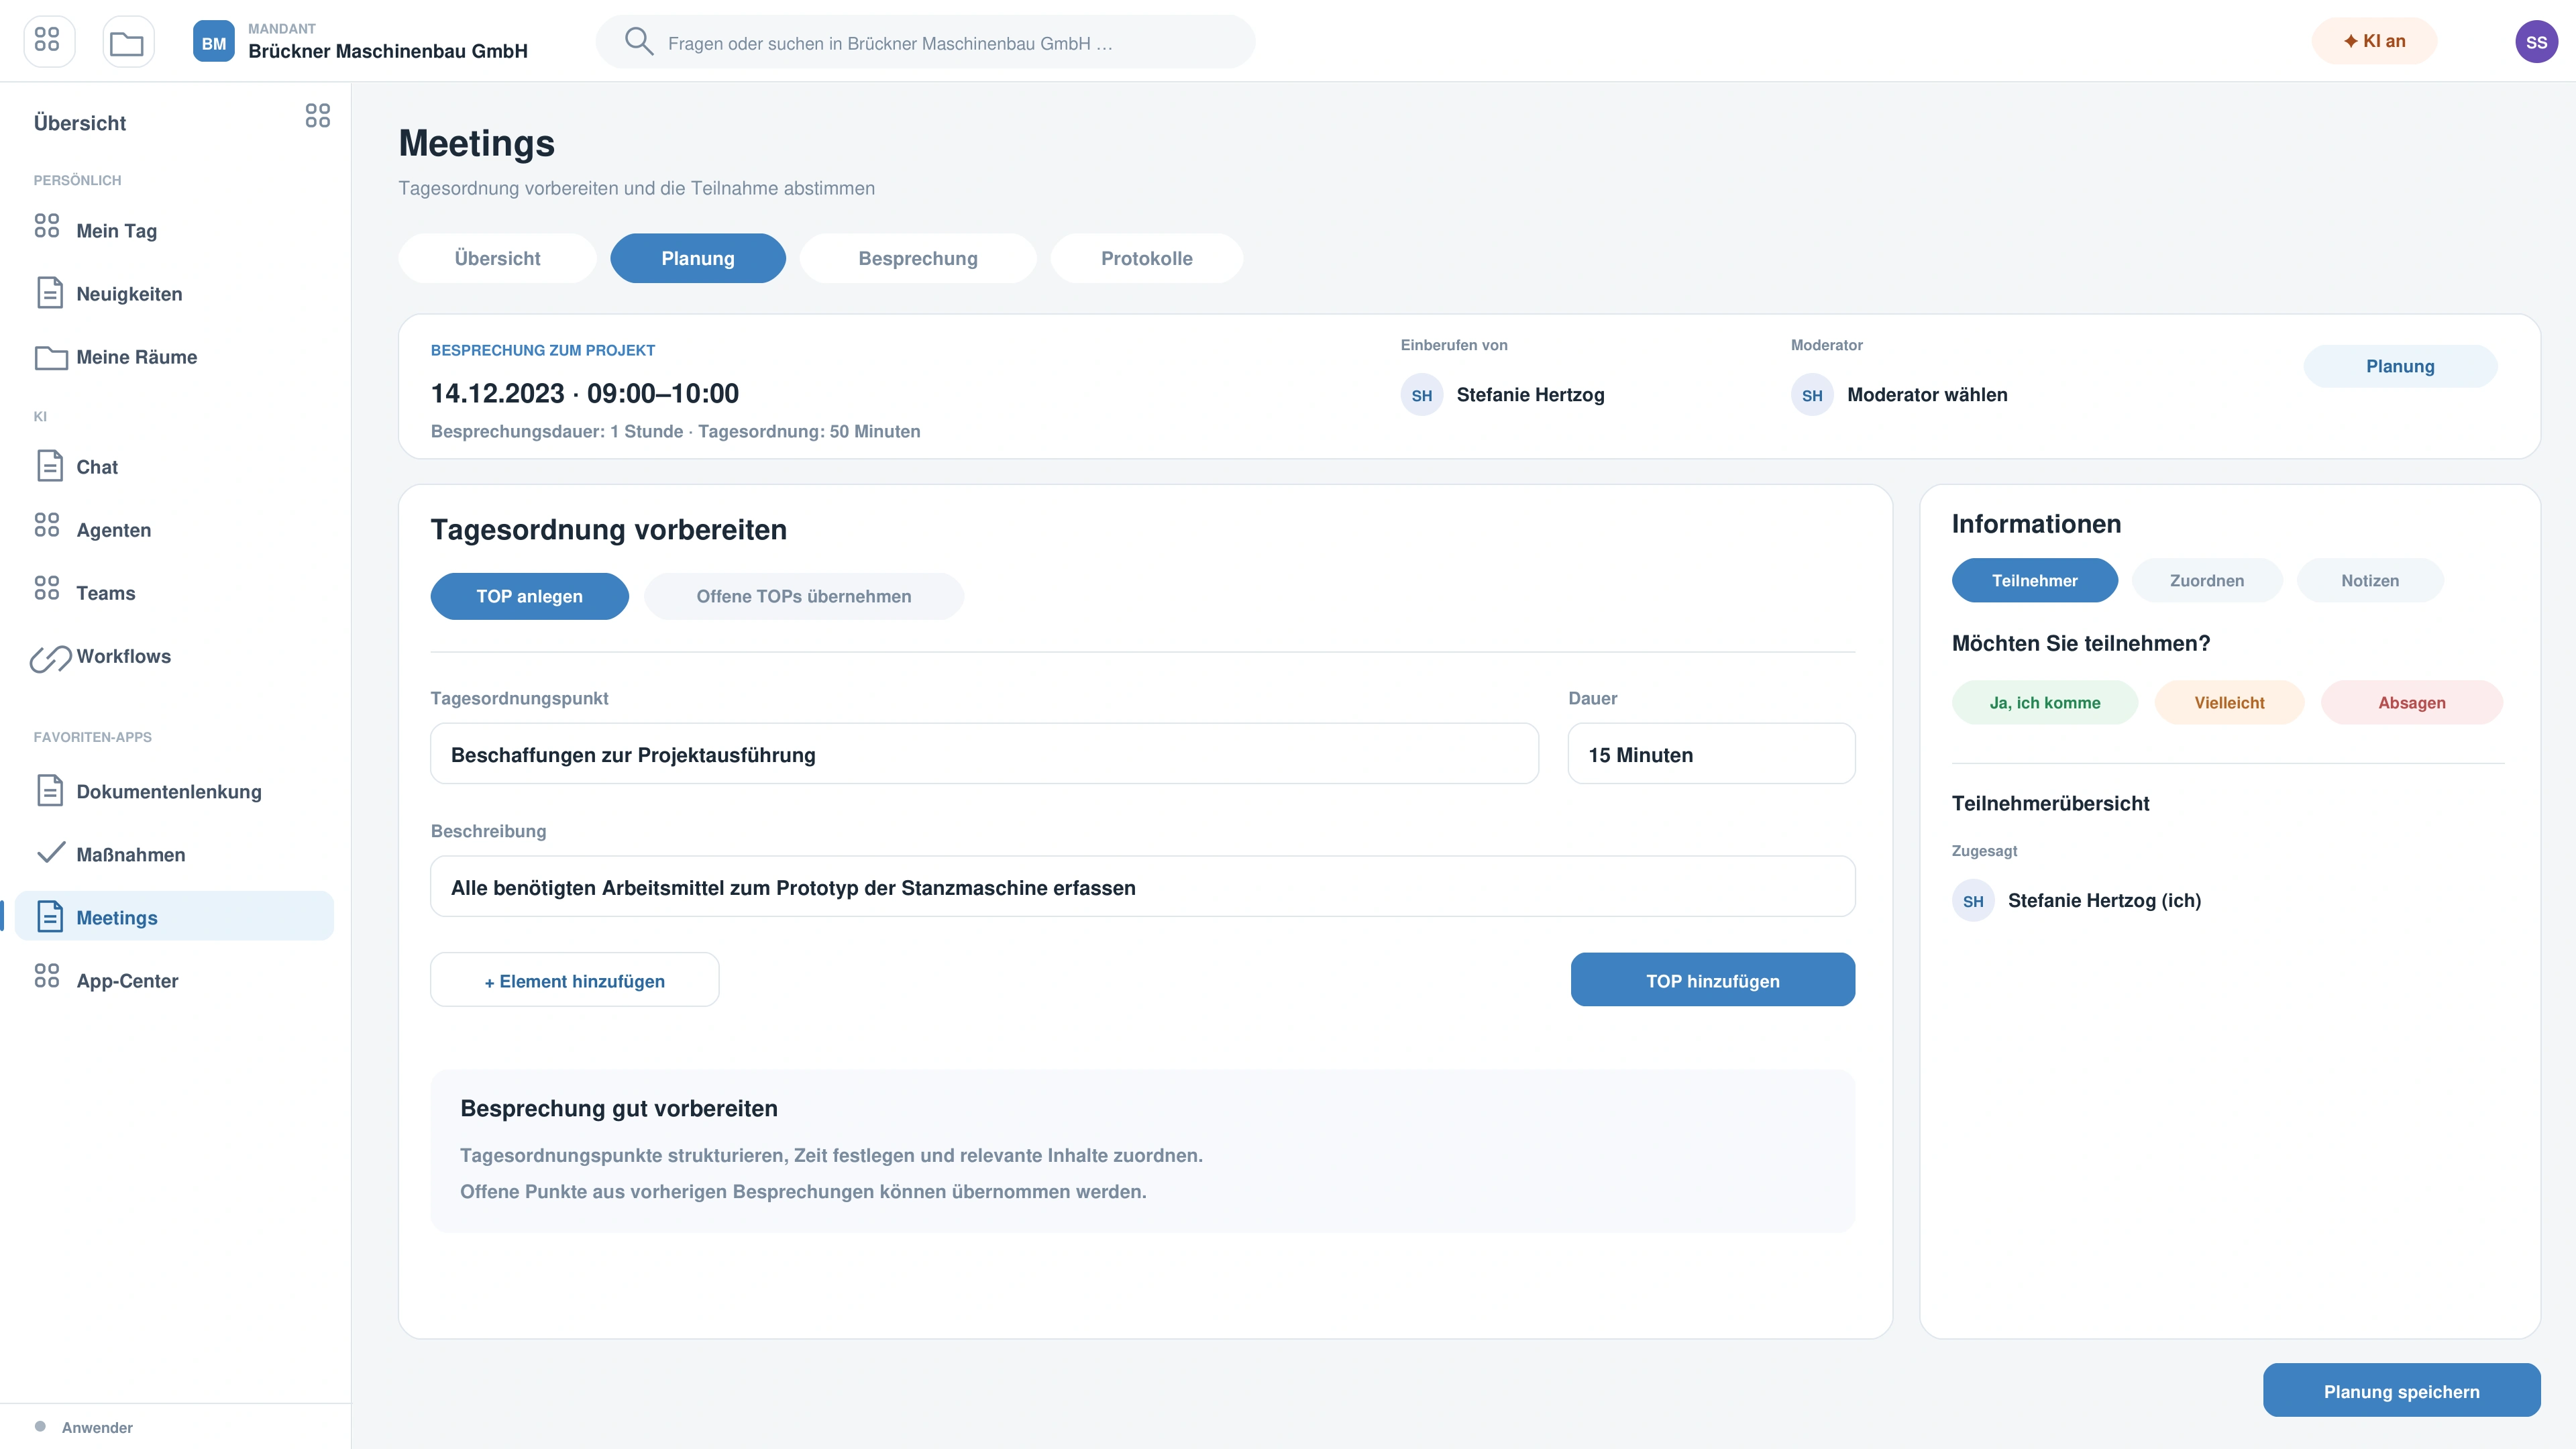Select 'Absagen' response
The height and width of the screenshot is (1449, 2576).
[x=2411, y=702]
